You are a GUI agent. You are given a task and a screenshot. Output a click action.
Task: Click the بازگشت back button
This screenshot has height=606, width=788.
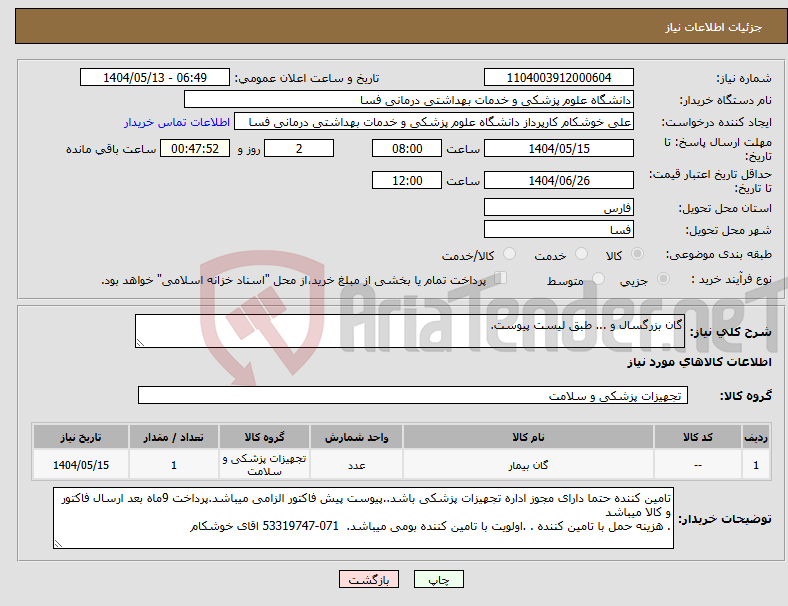point(369,579)
